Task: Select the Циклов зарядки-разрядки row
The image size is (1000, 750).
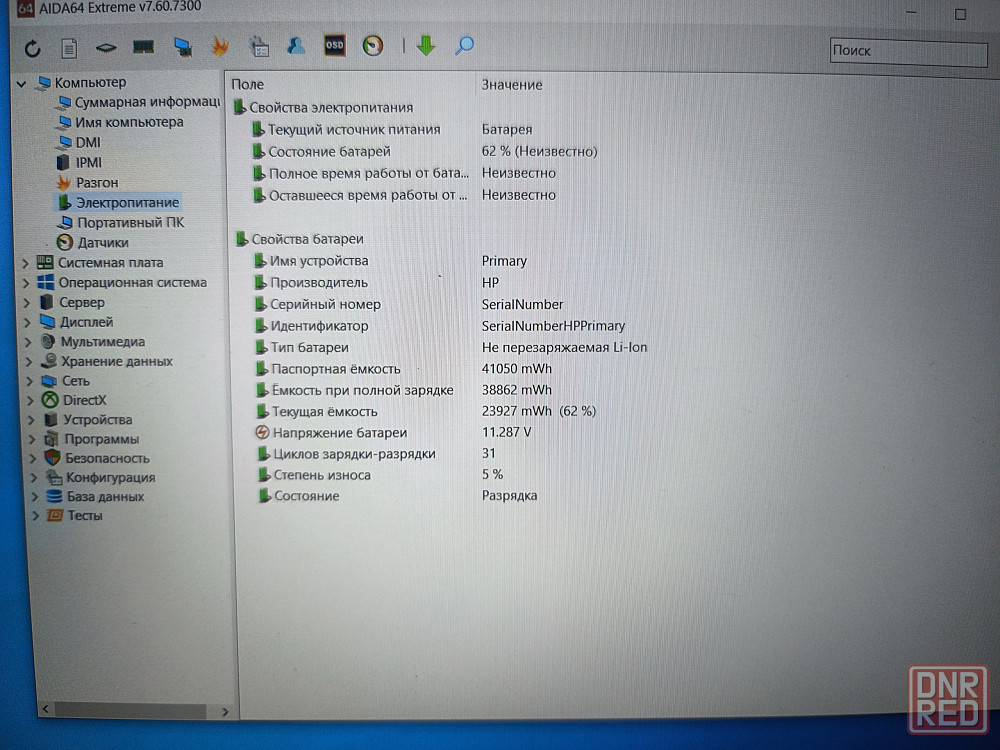Action: pos(376,453)
